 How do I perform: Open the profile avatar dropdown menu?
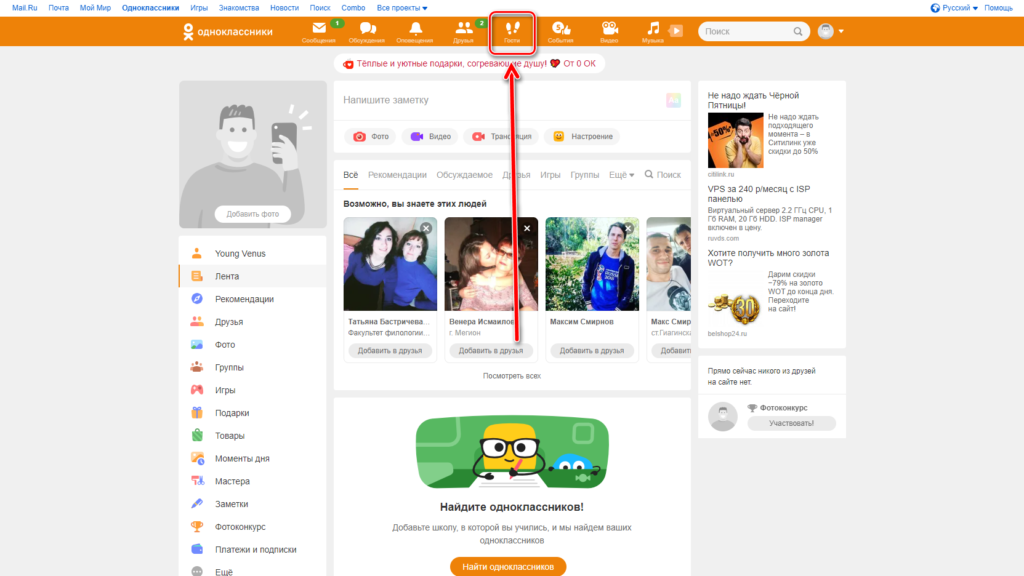click(x=831, y=31)
